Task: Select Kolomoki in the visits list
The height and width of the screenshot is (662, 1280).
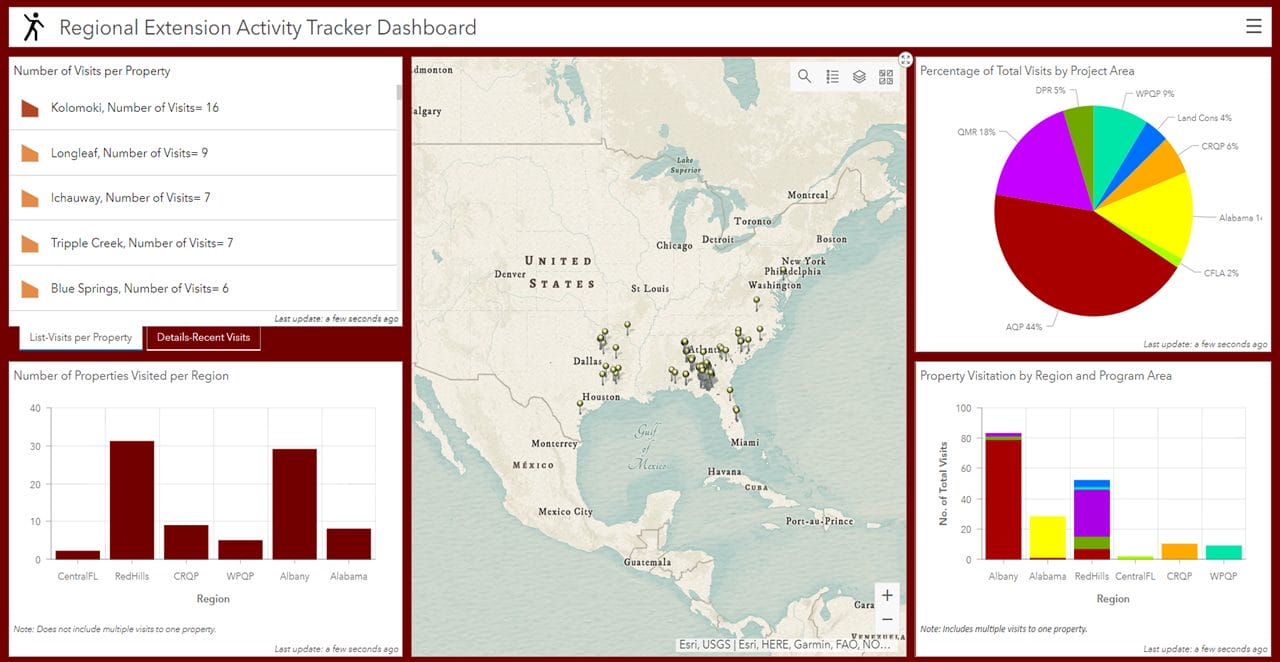Action: point(134,108)
